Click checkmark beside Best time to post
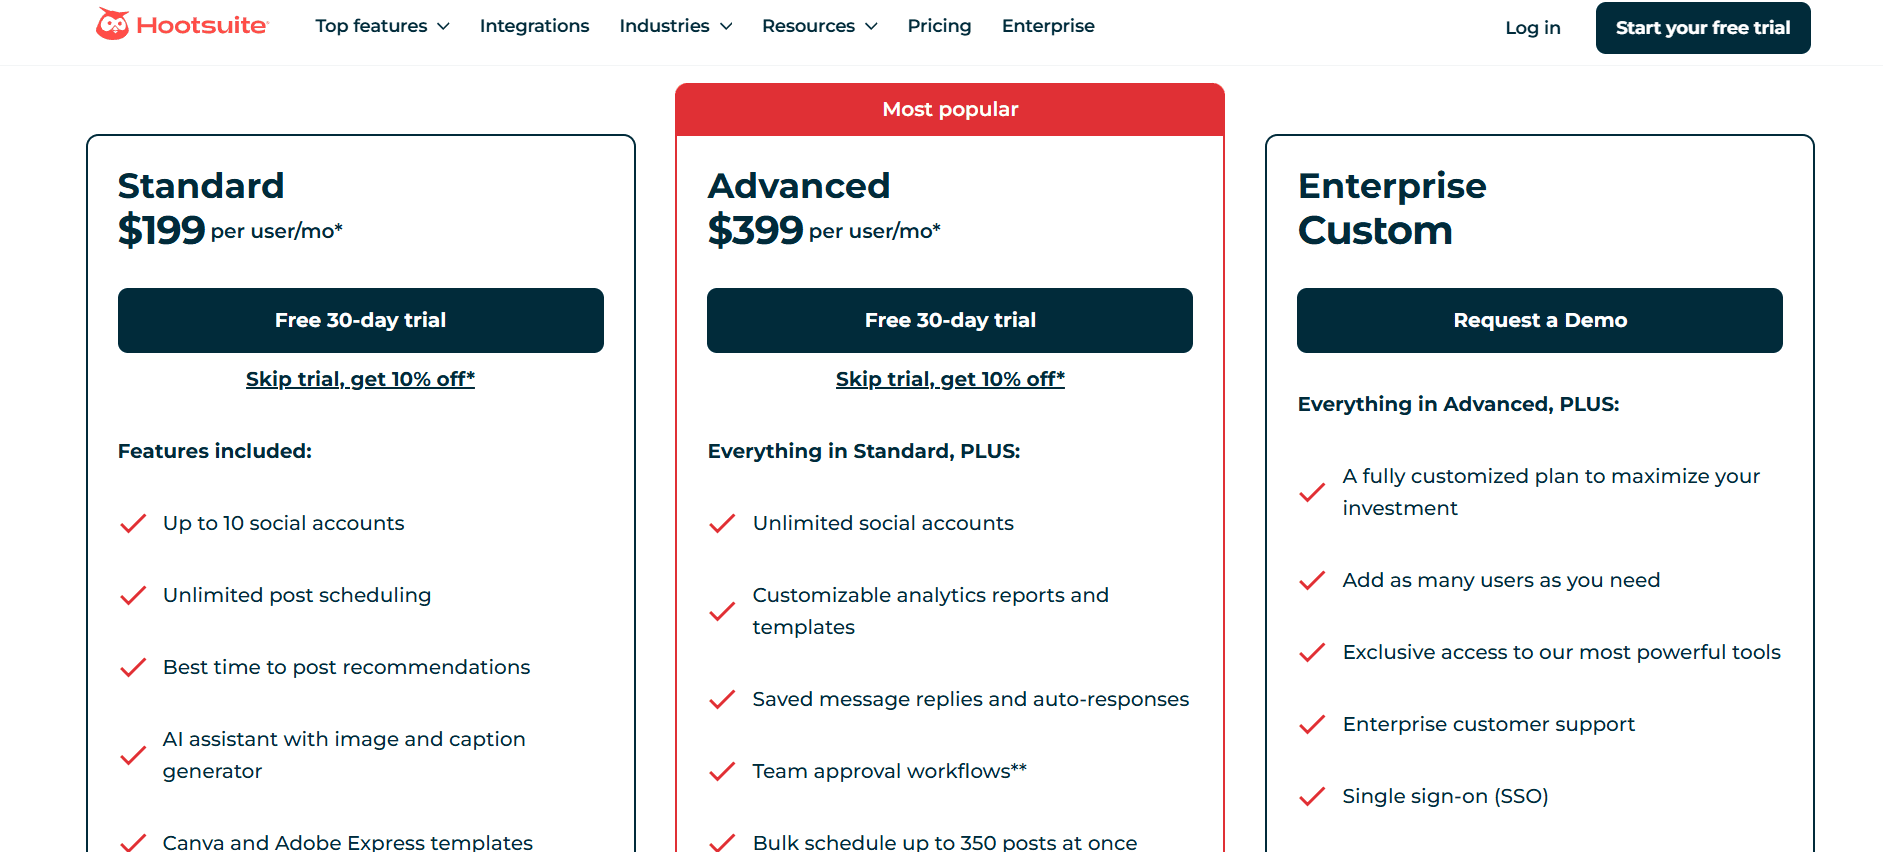The image size is (1883, 852). pos(133,668)
